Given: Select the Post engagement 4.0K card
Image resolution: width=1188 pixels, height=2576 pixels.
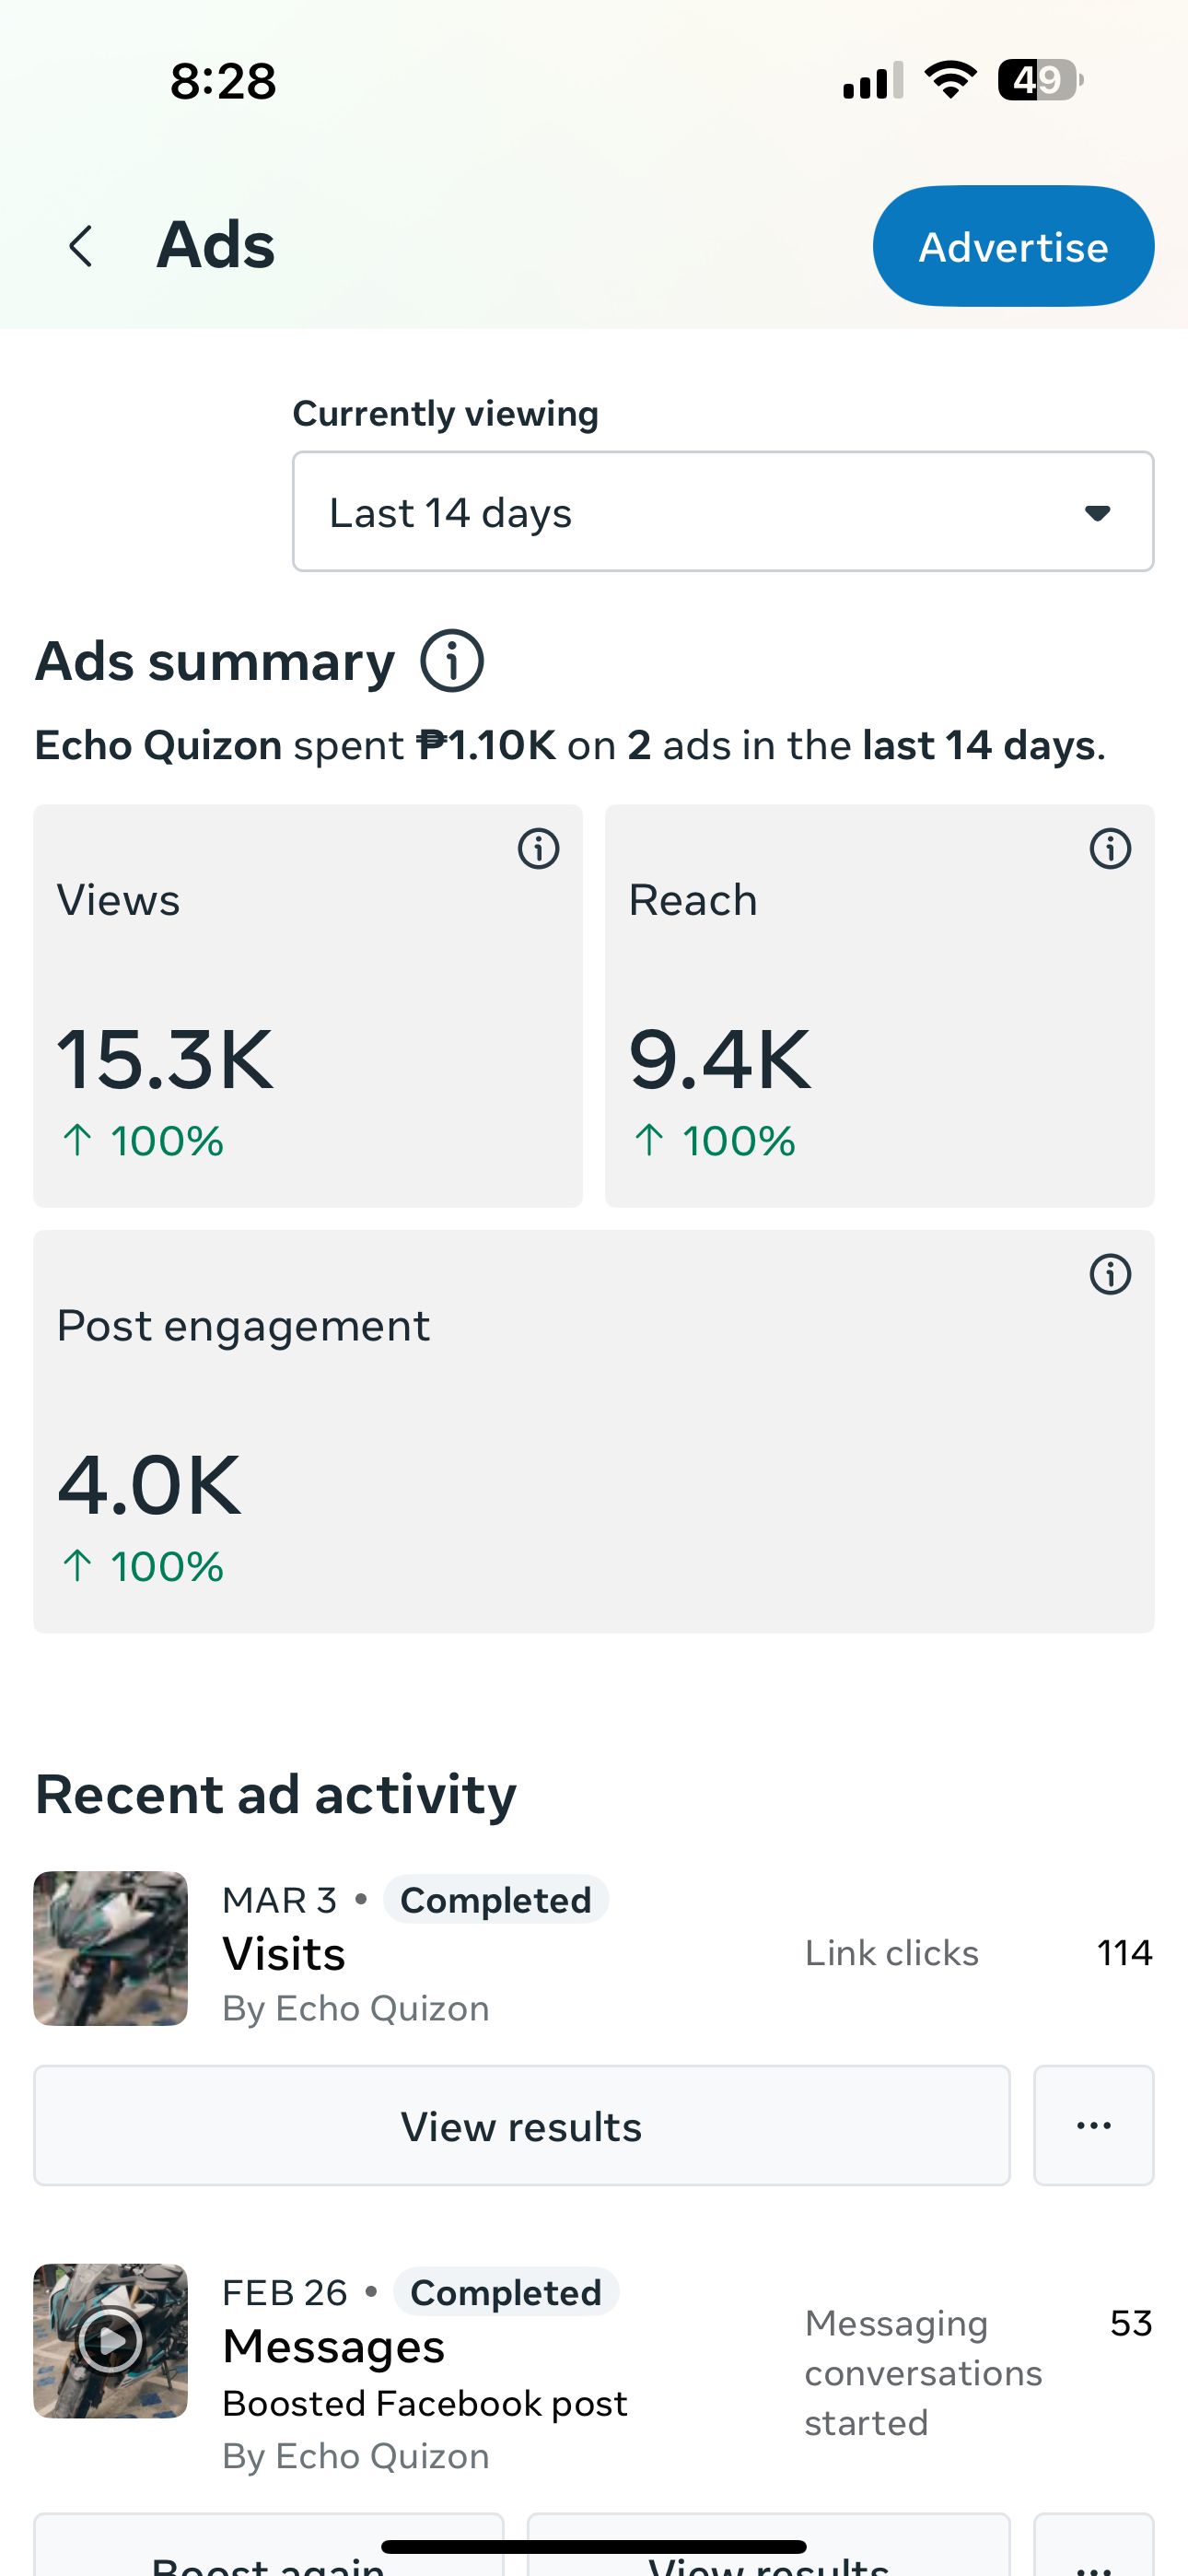Looking at the screenshot, I should tap(594, 1432).
